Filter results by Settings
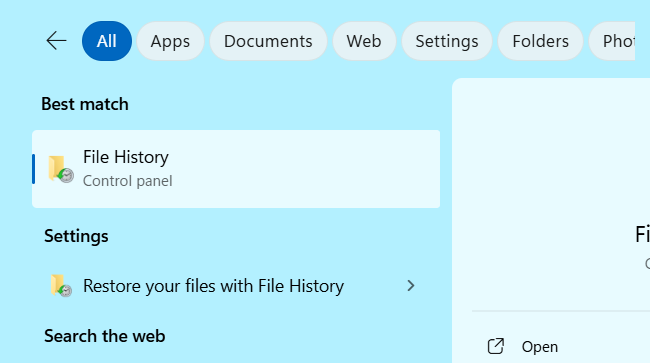 (447, 41)
